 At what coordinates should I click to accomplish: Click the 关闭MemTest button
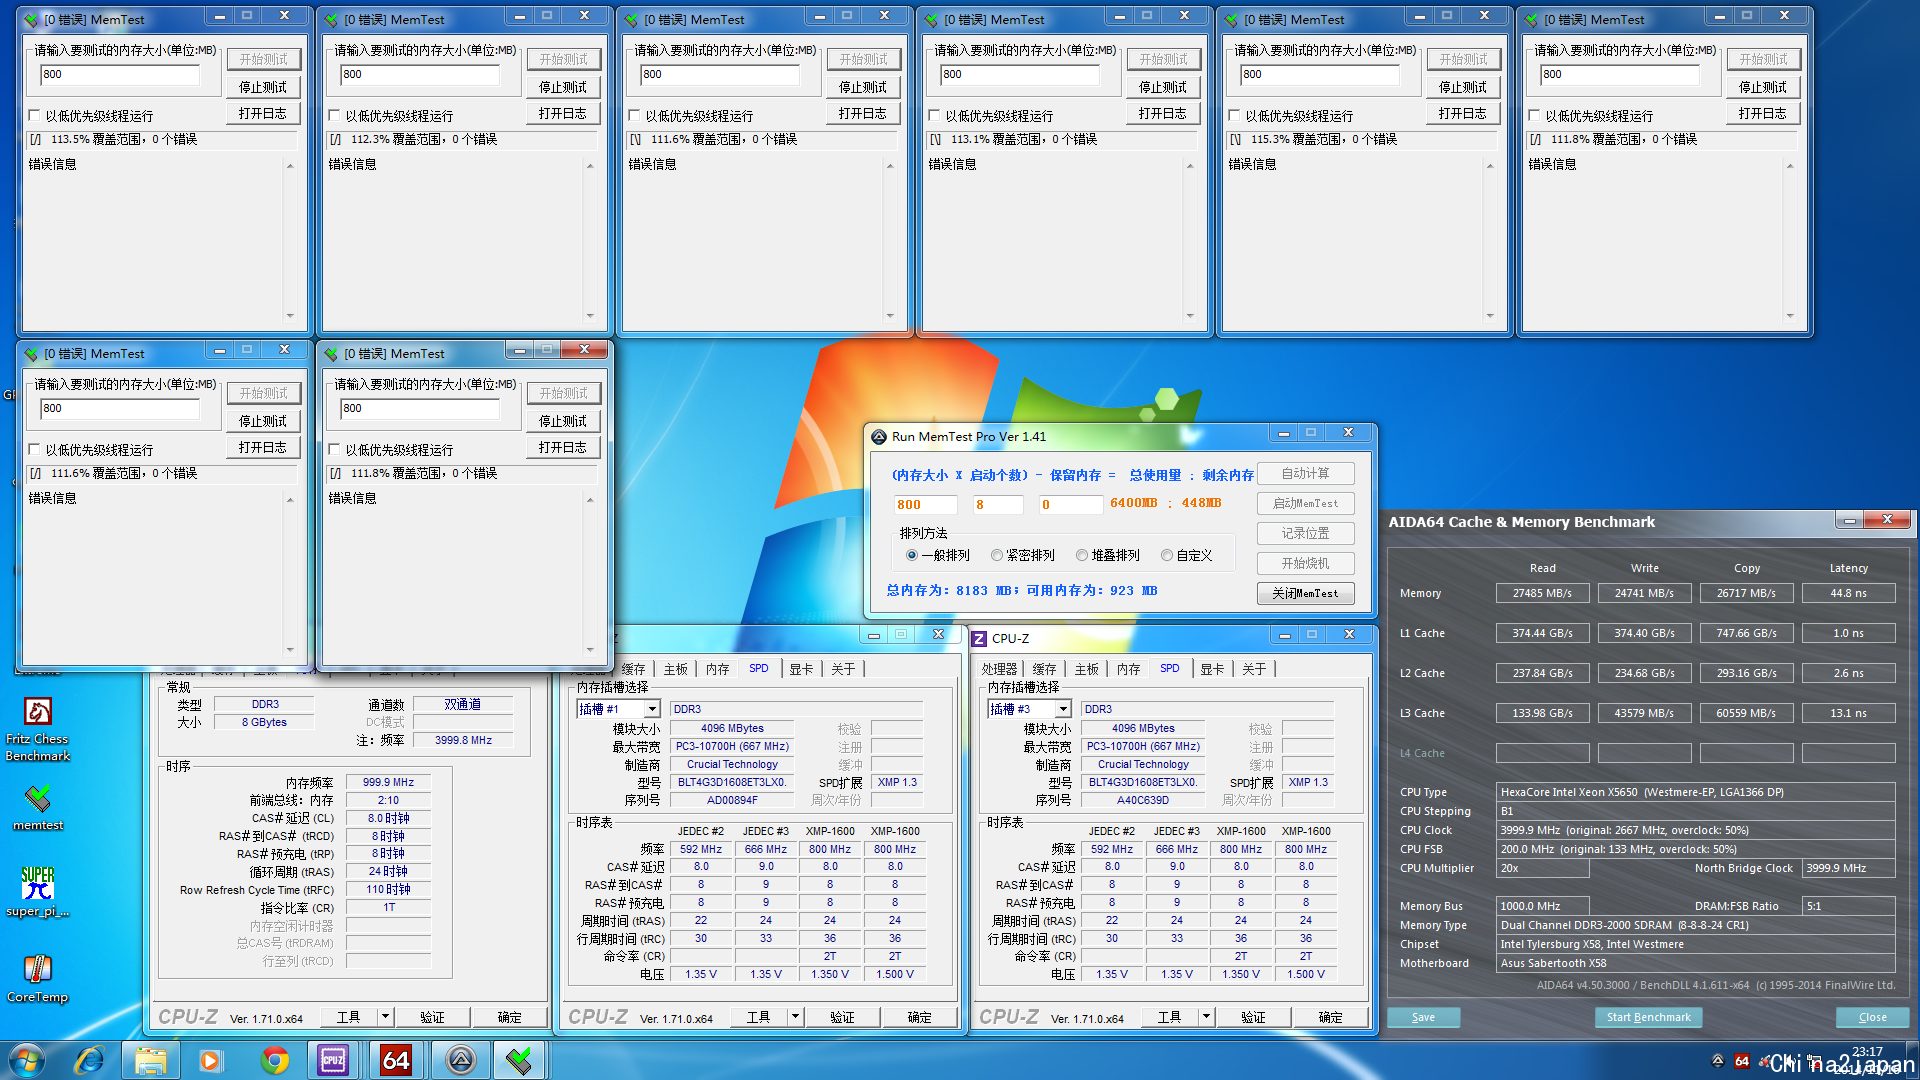[1305, 593]
